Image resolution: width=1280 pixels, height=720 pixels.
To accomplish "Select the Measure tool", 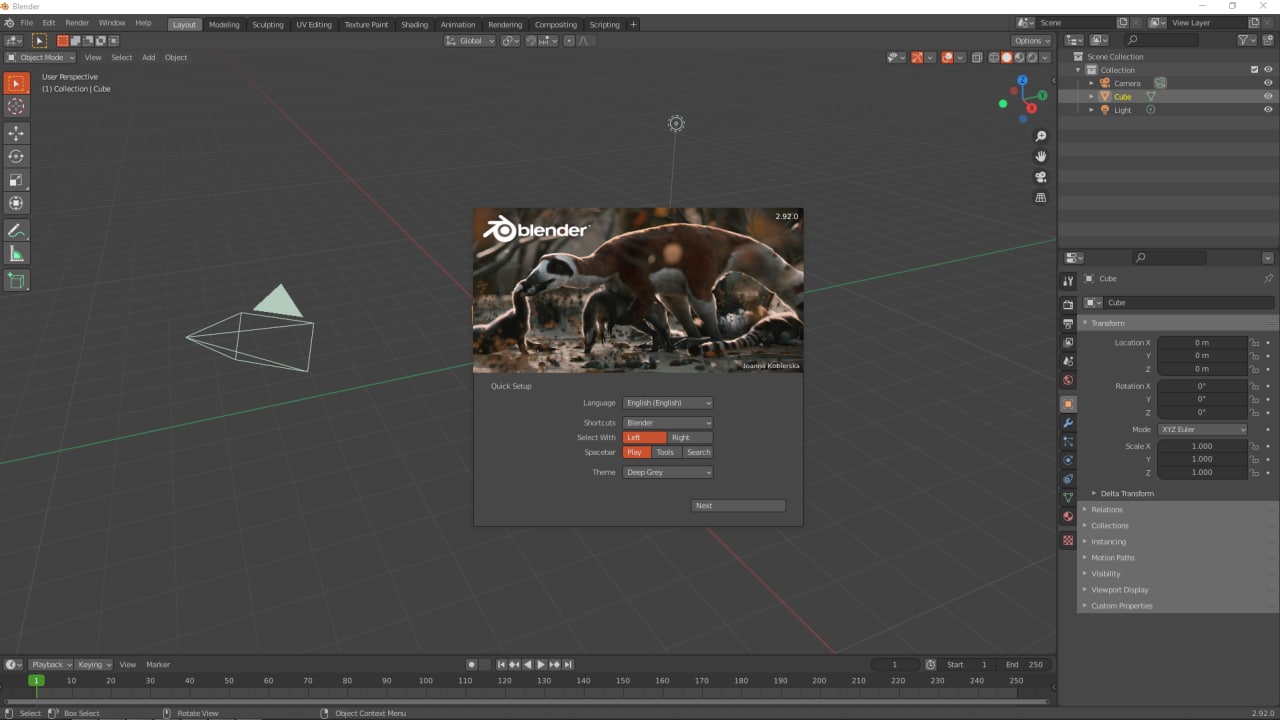I will point(16,254).
